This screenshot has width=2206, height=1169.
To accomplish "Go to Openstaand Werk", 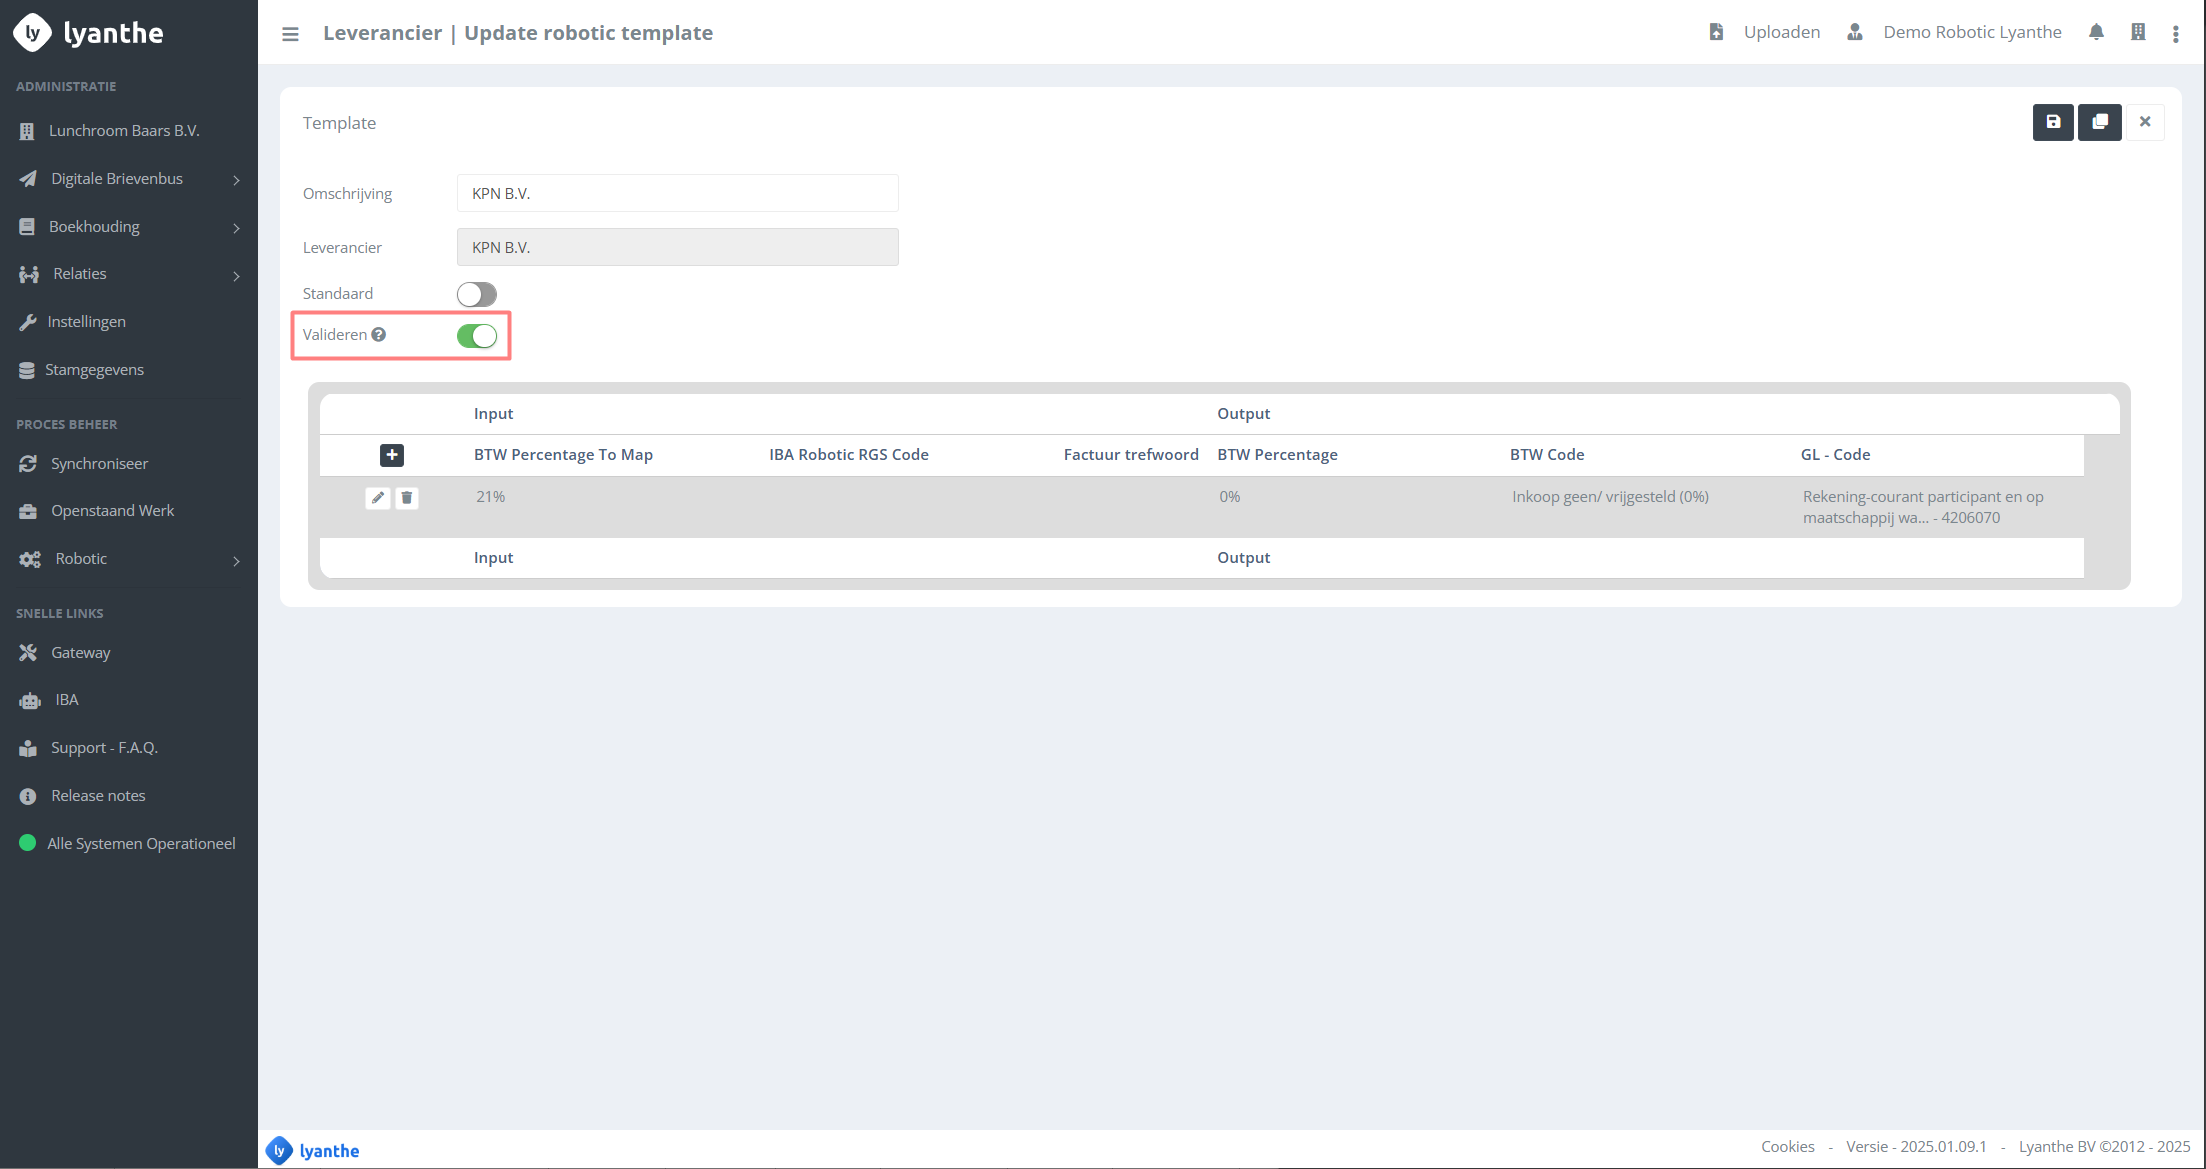I will point(112,511).
